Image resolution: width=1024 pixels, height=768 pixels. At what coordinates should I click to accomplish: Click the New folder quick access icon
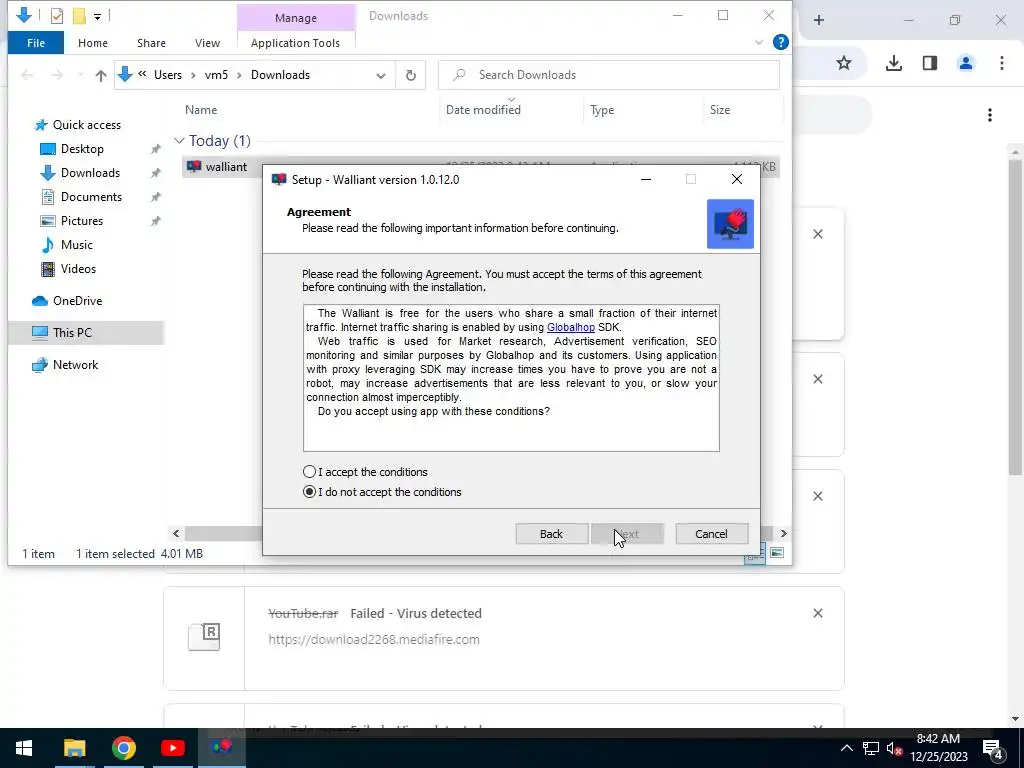point(79,15)
